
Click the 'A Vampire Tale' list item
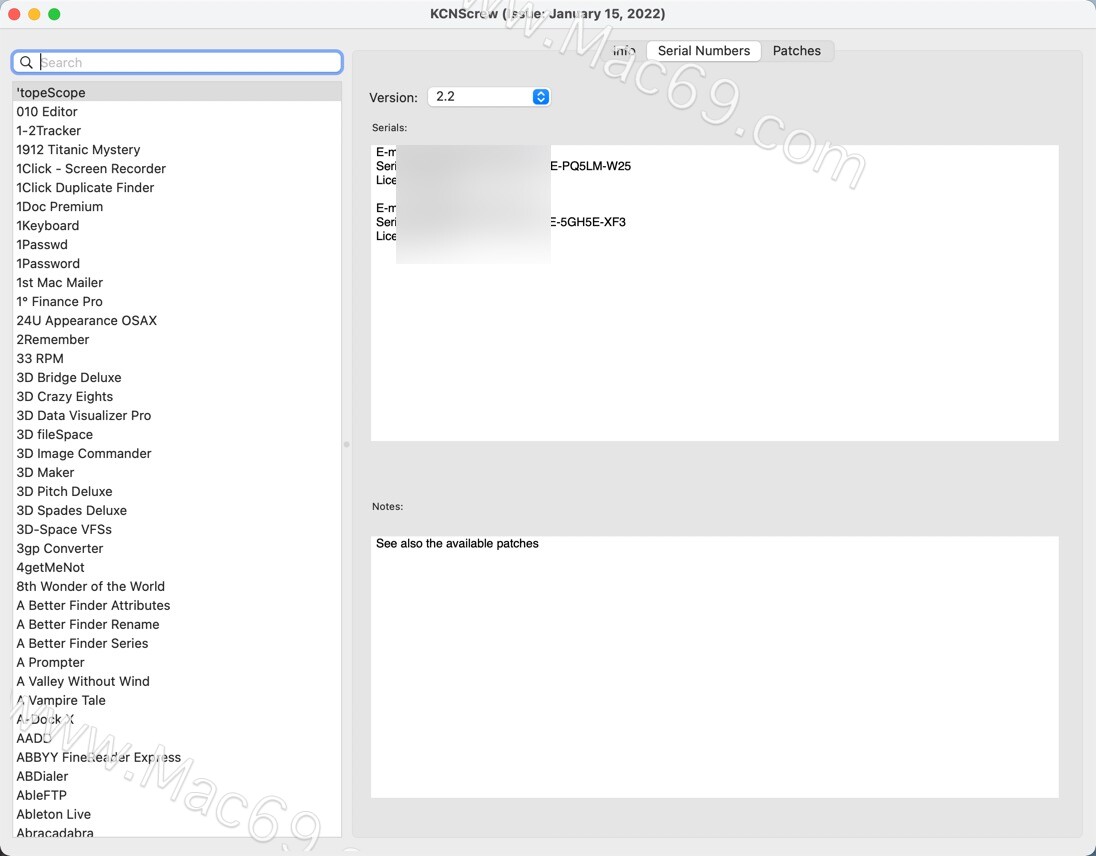pos(61,700)
